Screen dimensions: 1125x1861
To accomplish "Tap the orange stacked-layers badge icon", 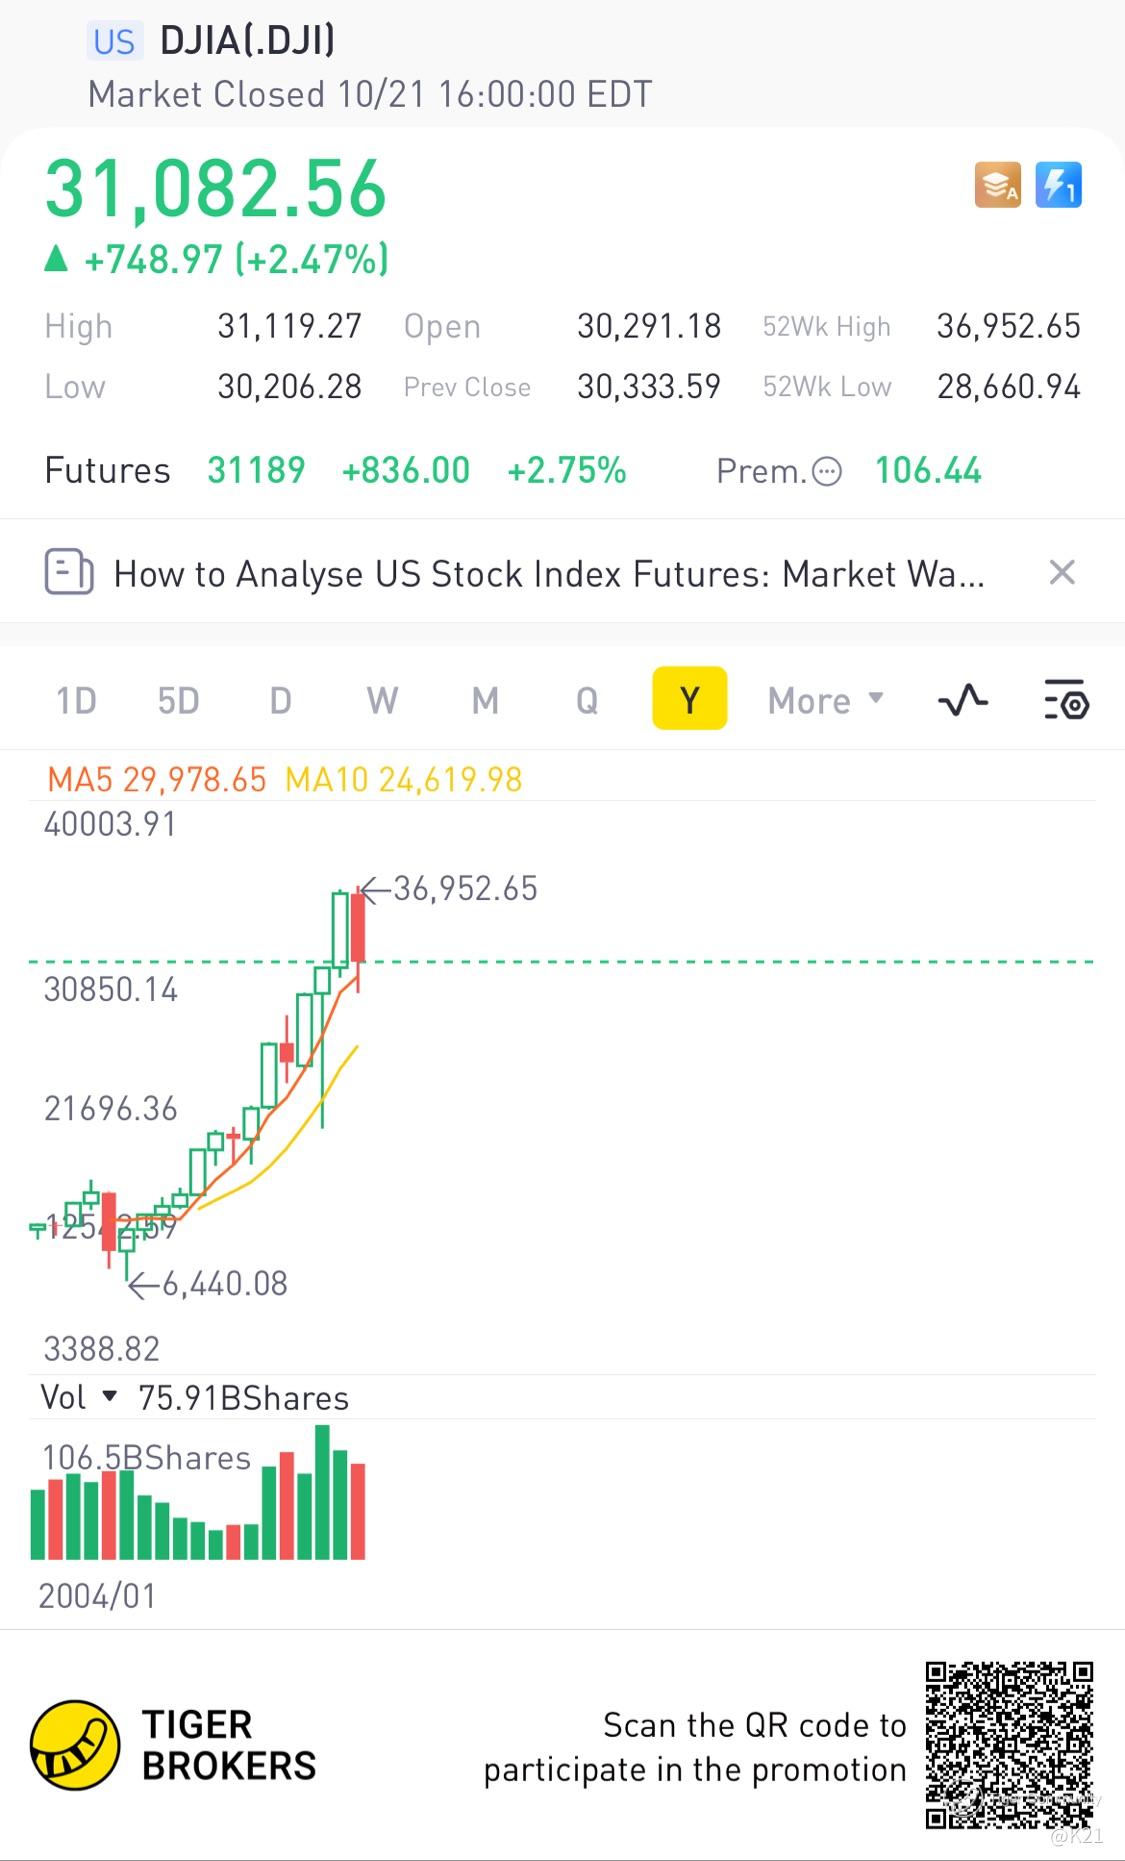I will 997,185.
